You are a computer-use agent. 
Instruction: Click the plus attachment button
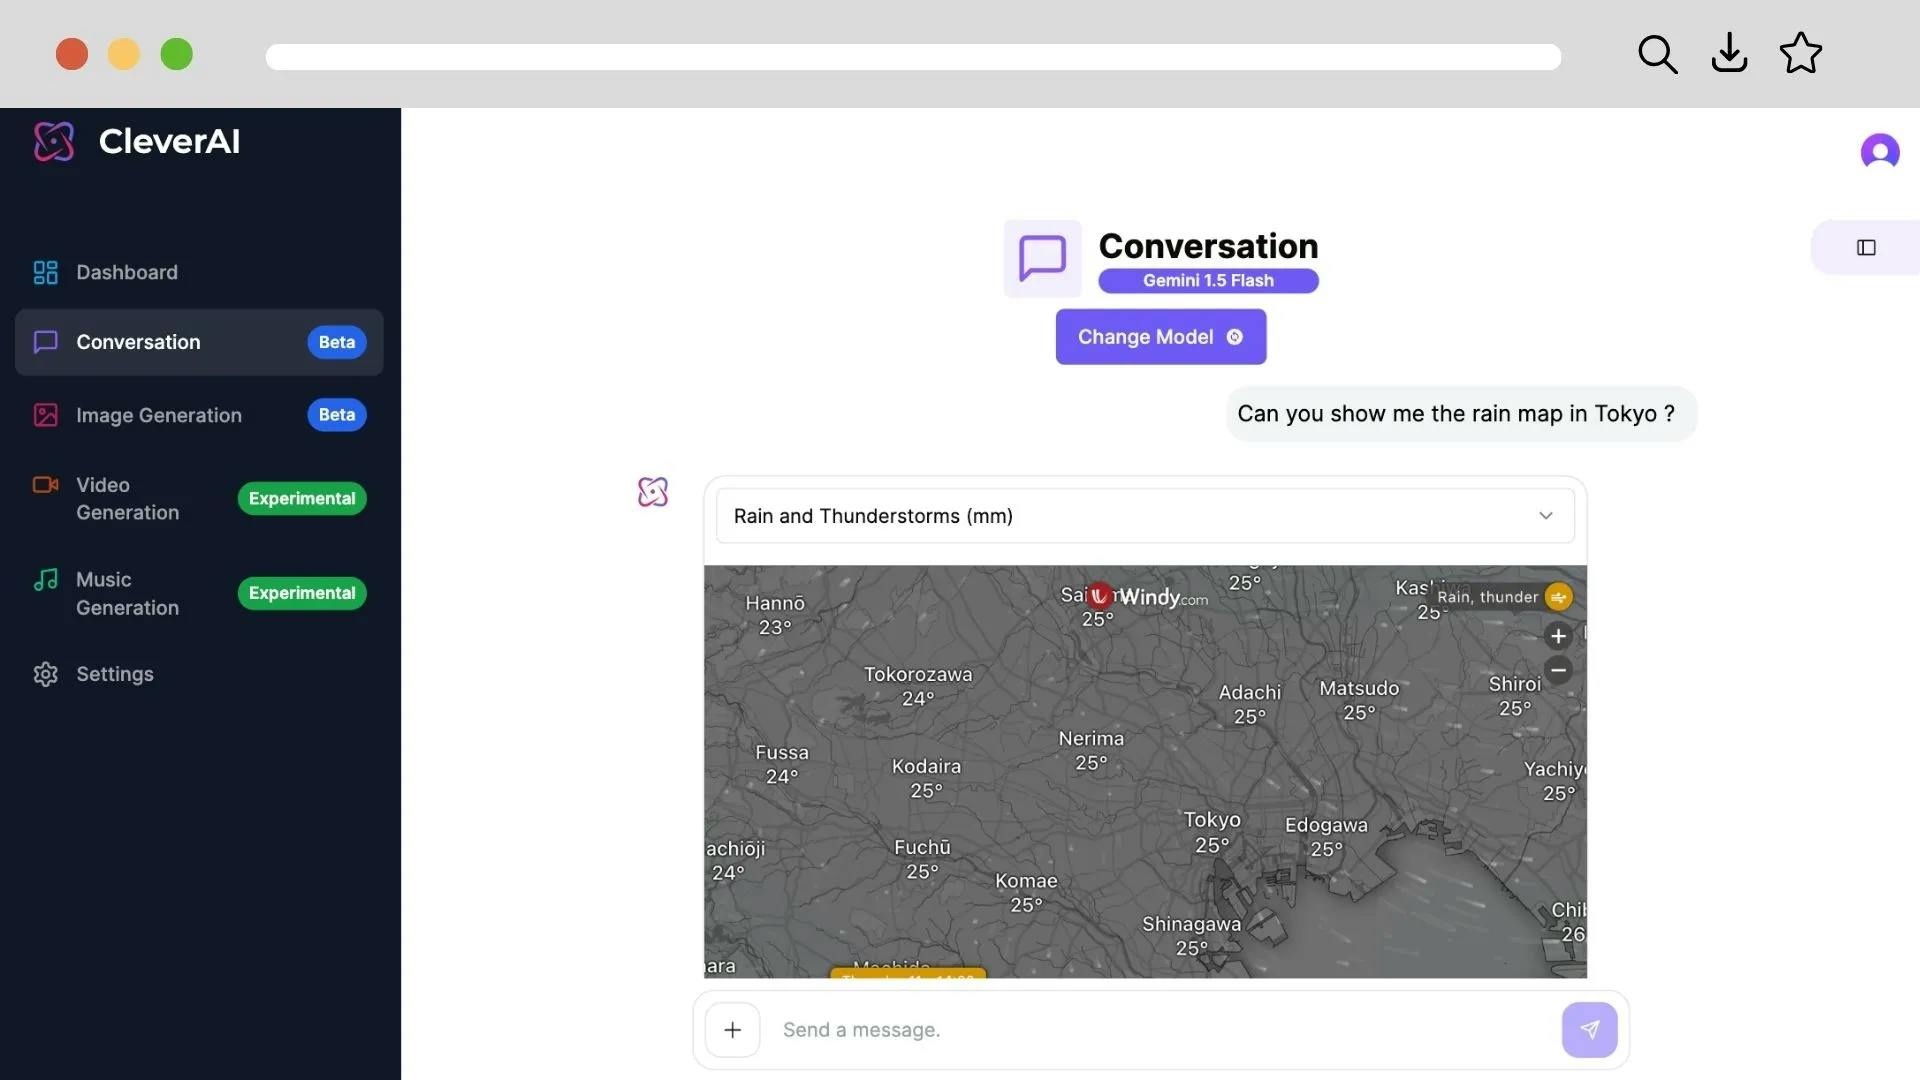point(732,1030)
